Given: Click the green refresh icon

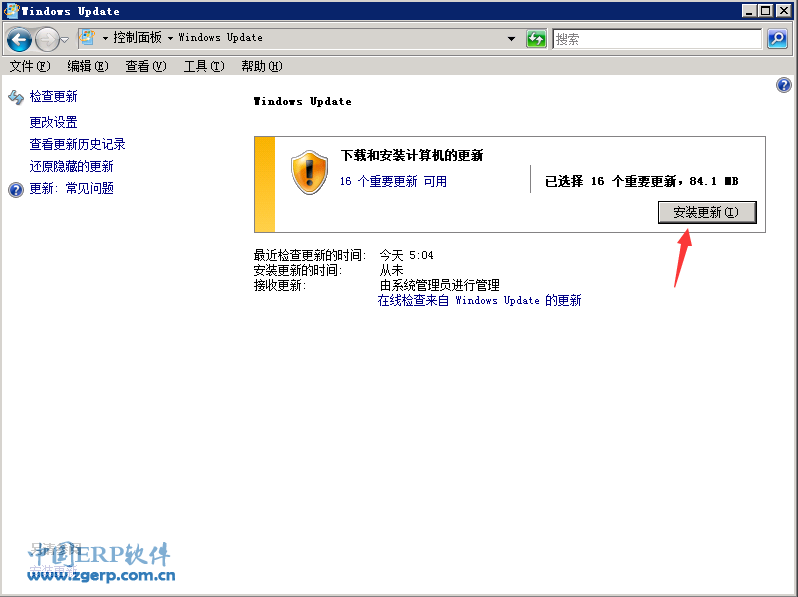Looking at the screenshot, I should (536, 39).
